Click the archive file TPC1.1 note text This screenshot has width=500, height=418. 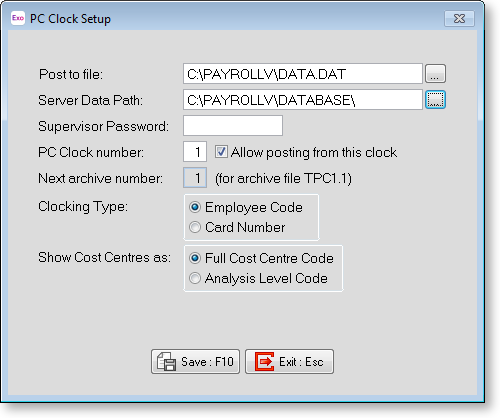tap(283, 179)
